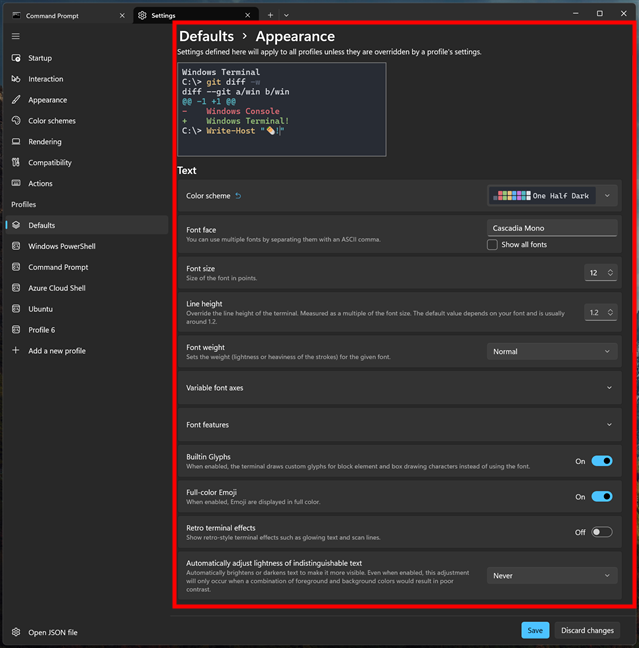Viewport: 639px width, 648px height.
Task: Select the Settings tab
Action: tap(196, 15)
